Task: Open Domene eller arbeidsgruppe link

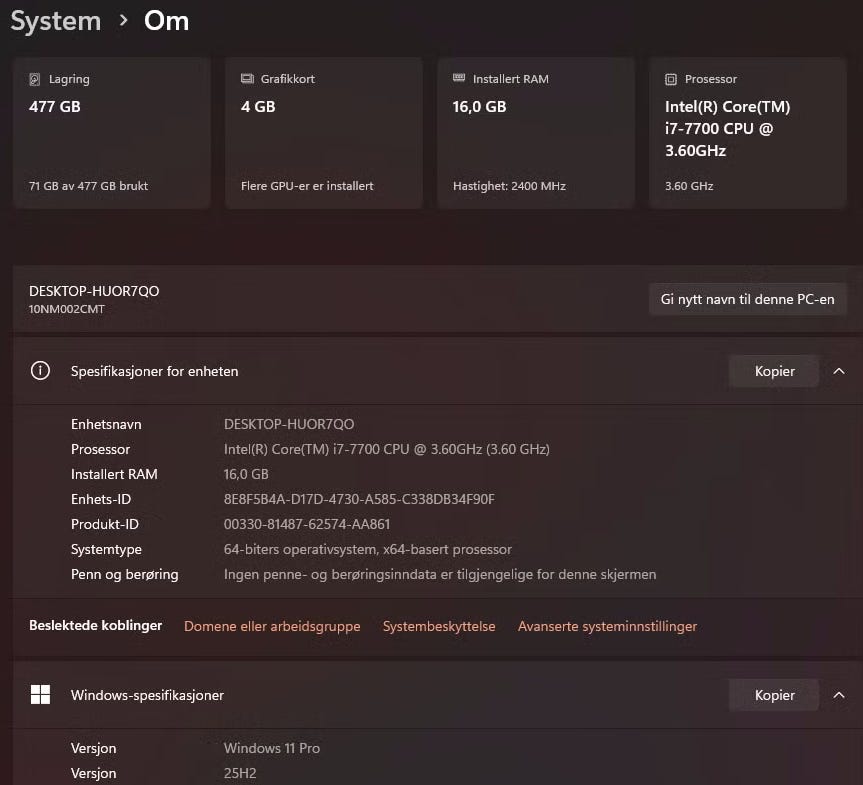Action: 272,626
